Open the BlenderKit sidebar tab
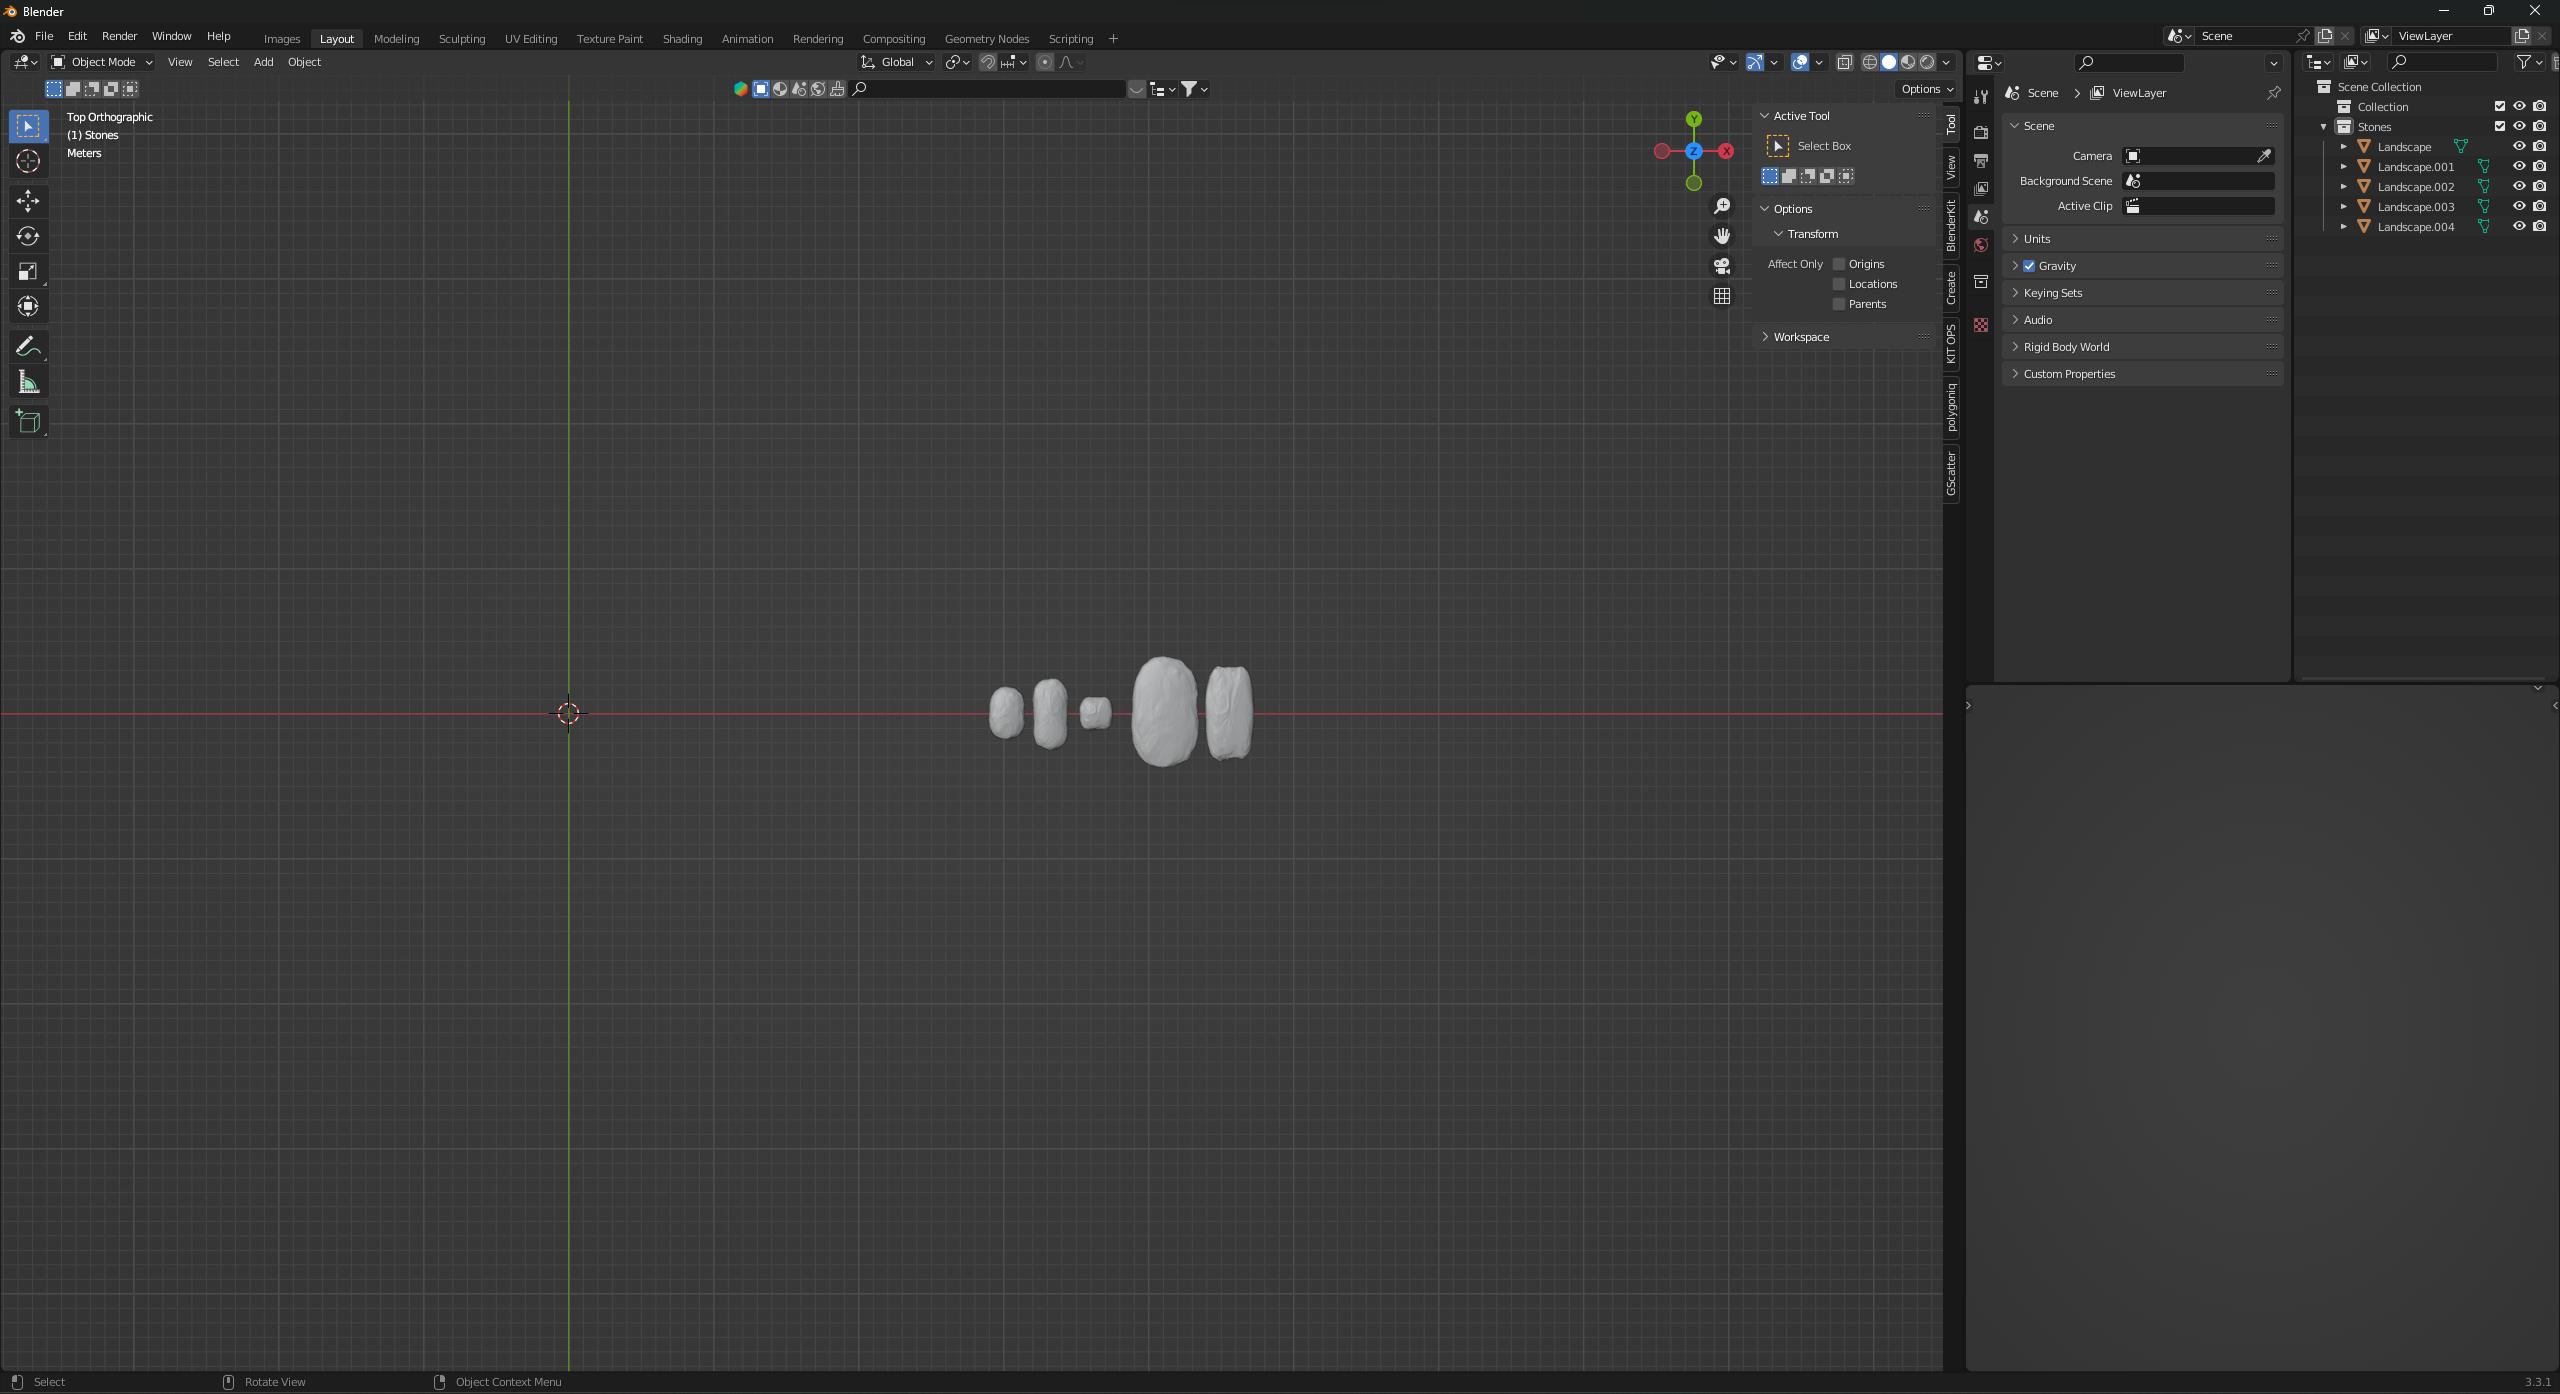Screen dimensions: 2560x1394 (1951, 226)
